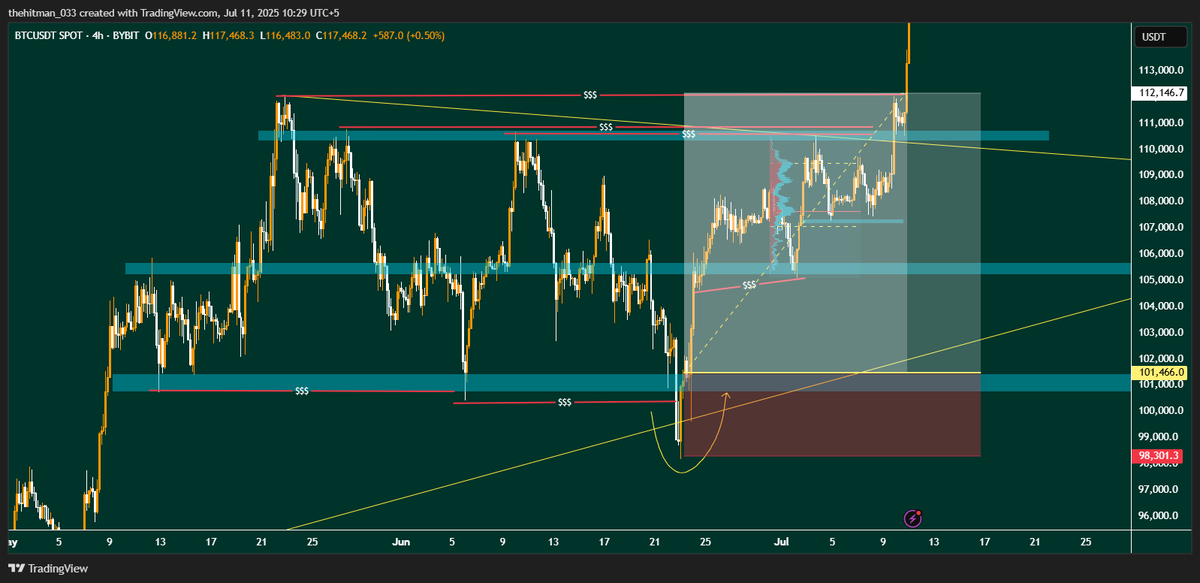Click 105,000.0 on the price axis
Viewport: 1200px width, 583px height.
(x=1159, y=279)
